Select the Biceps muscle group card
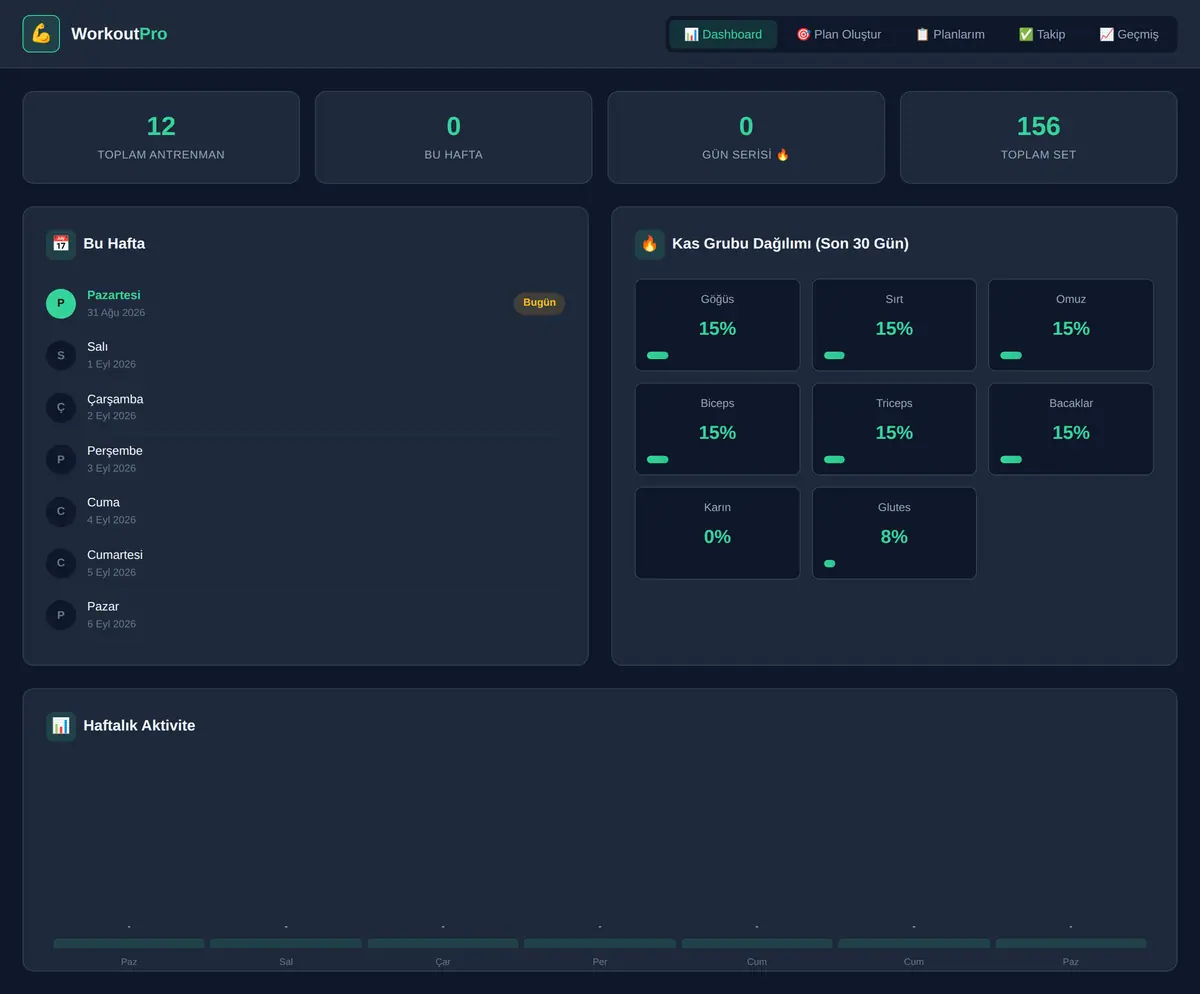 (x=718, y=429)
